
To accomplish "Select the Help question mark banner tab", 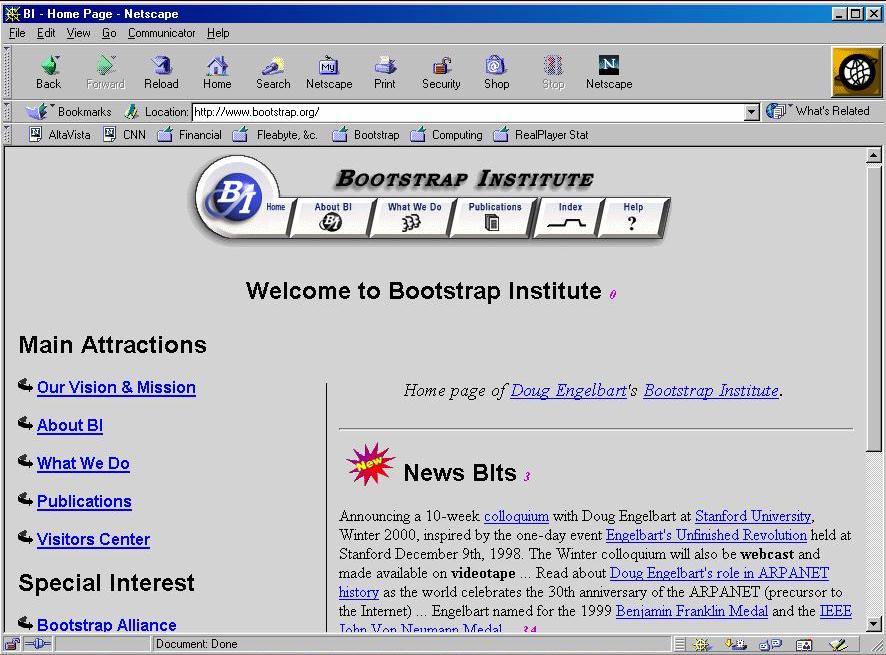I will click(633, 217).
